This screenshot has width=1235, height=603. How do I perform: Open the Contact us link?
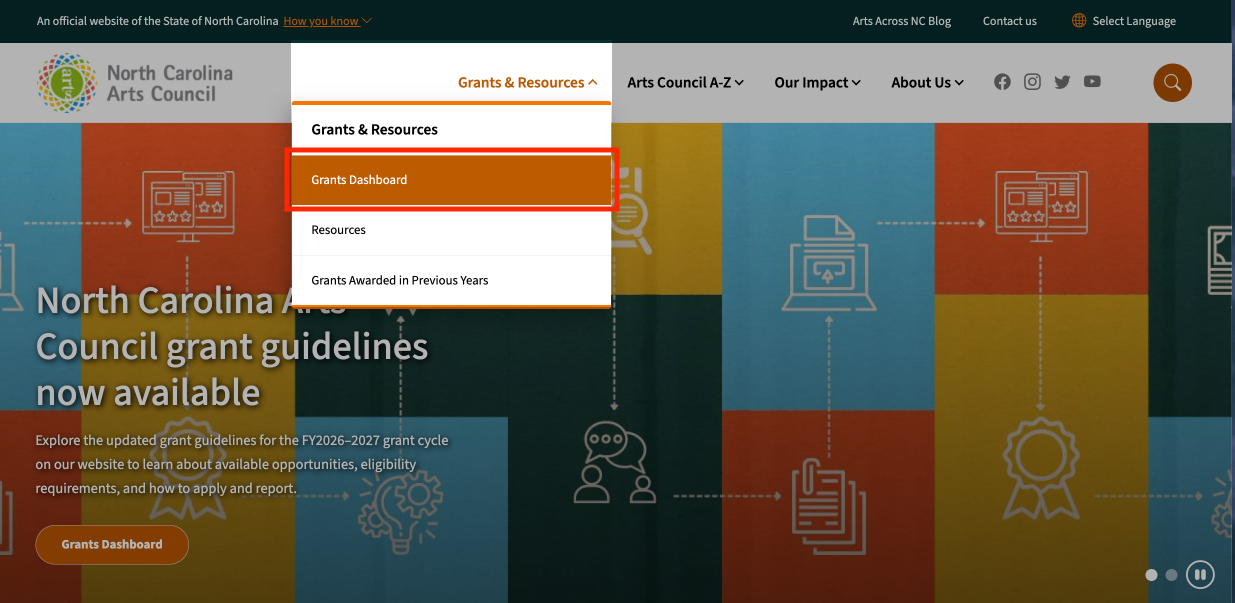[x=1009, y=20]
